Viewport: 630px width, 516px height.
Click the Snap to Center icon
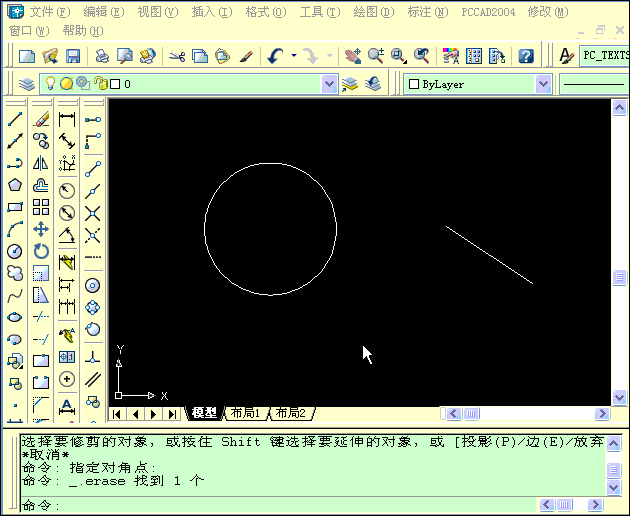(93, 286)
